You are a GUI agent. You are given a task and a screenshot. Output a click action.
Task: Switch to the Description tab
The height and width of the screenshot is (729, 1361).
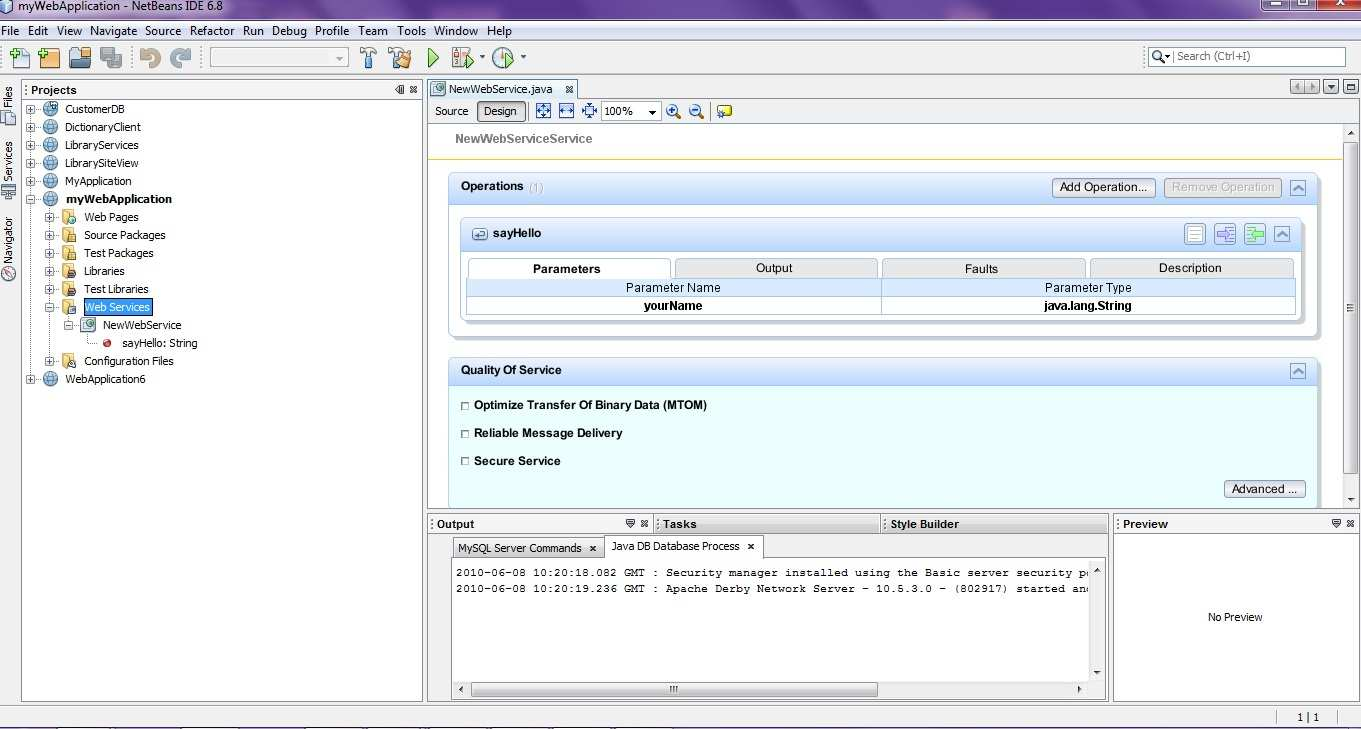pos(1190,268)
